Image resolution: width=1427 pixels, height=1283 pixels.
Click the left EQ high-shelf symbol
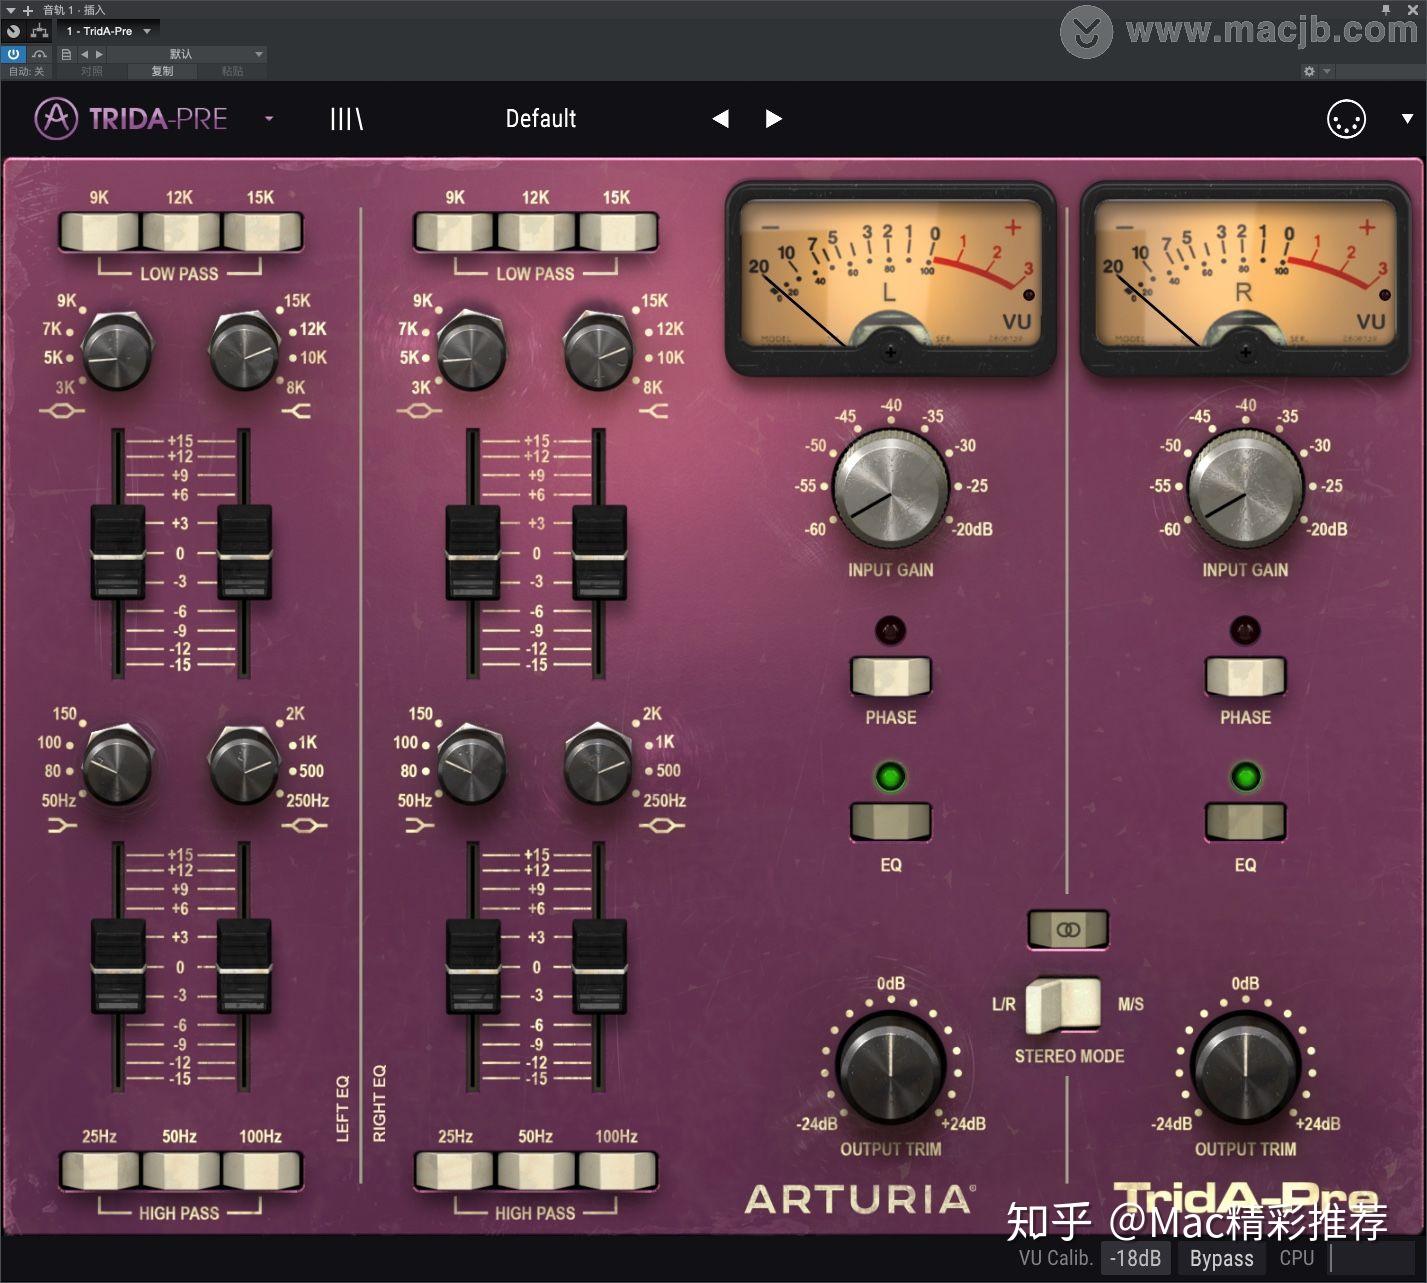point(297,411)
